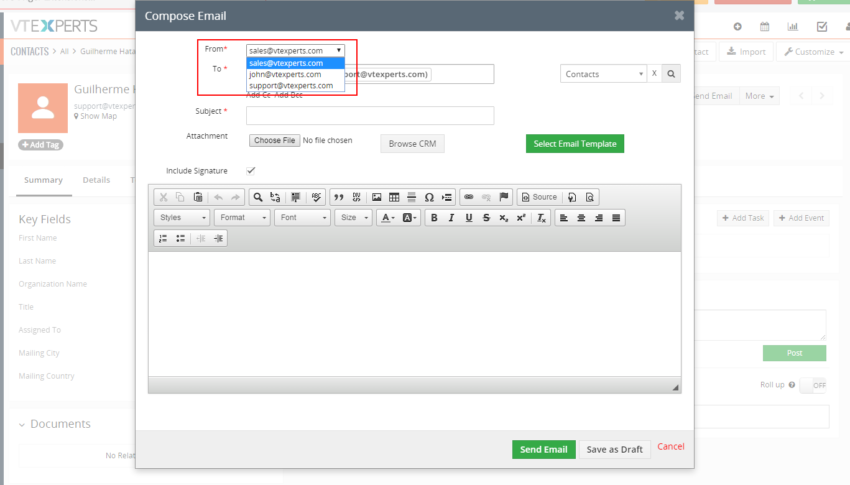The width and height of the screenshot is (850, 485).
Task: Click in the Subject field
Action: tap(370, 115)
